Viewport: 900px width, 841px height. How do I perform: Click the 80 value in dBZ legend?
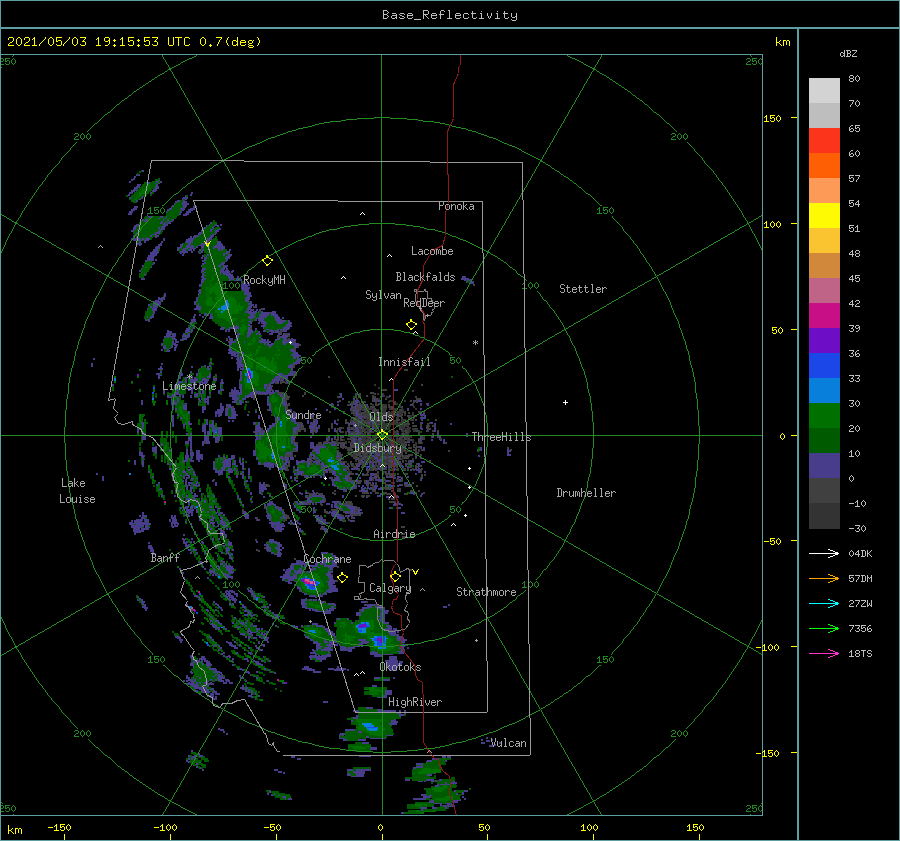tap(854, 78)
